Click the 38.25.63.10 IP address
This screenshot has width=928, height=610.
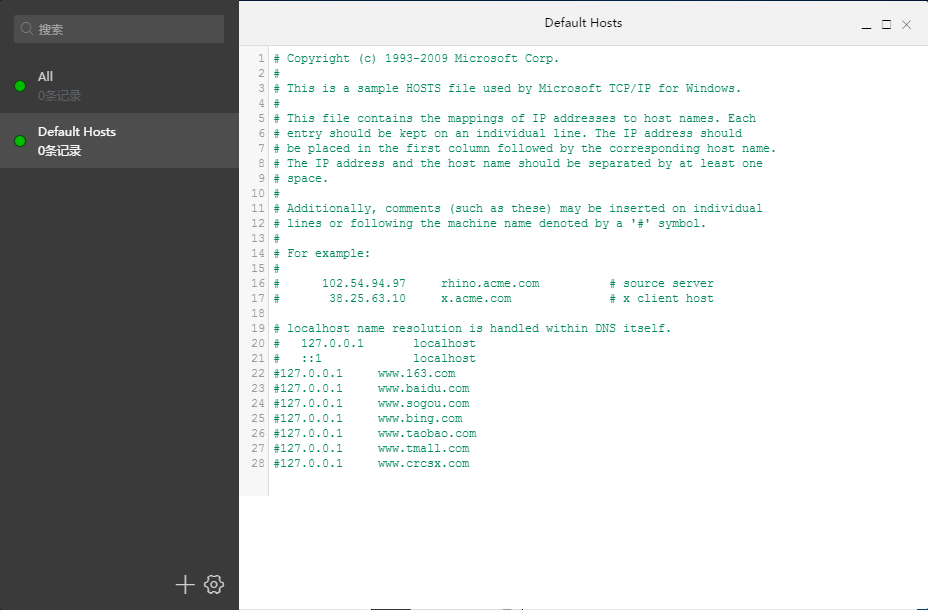tap(368, 298)
